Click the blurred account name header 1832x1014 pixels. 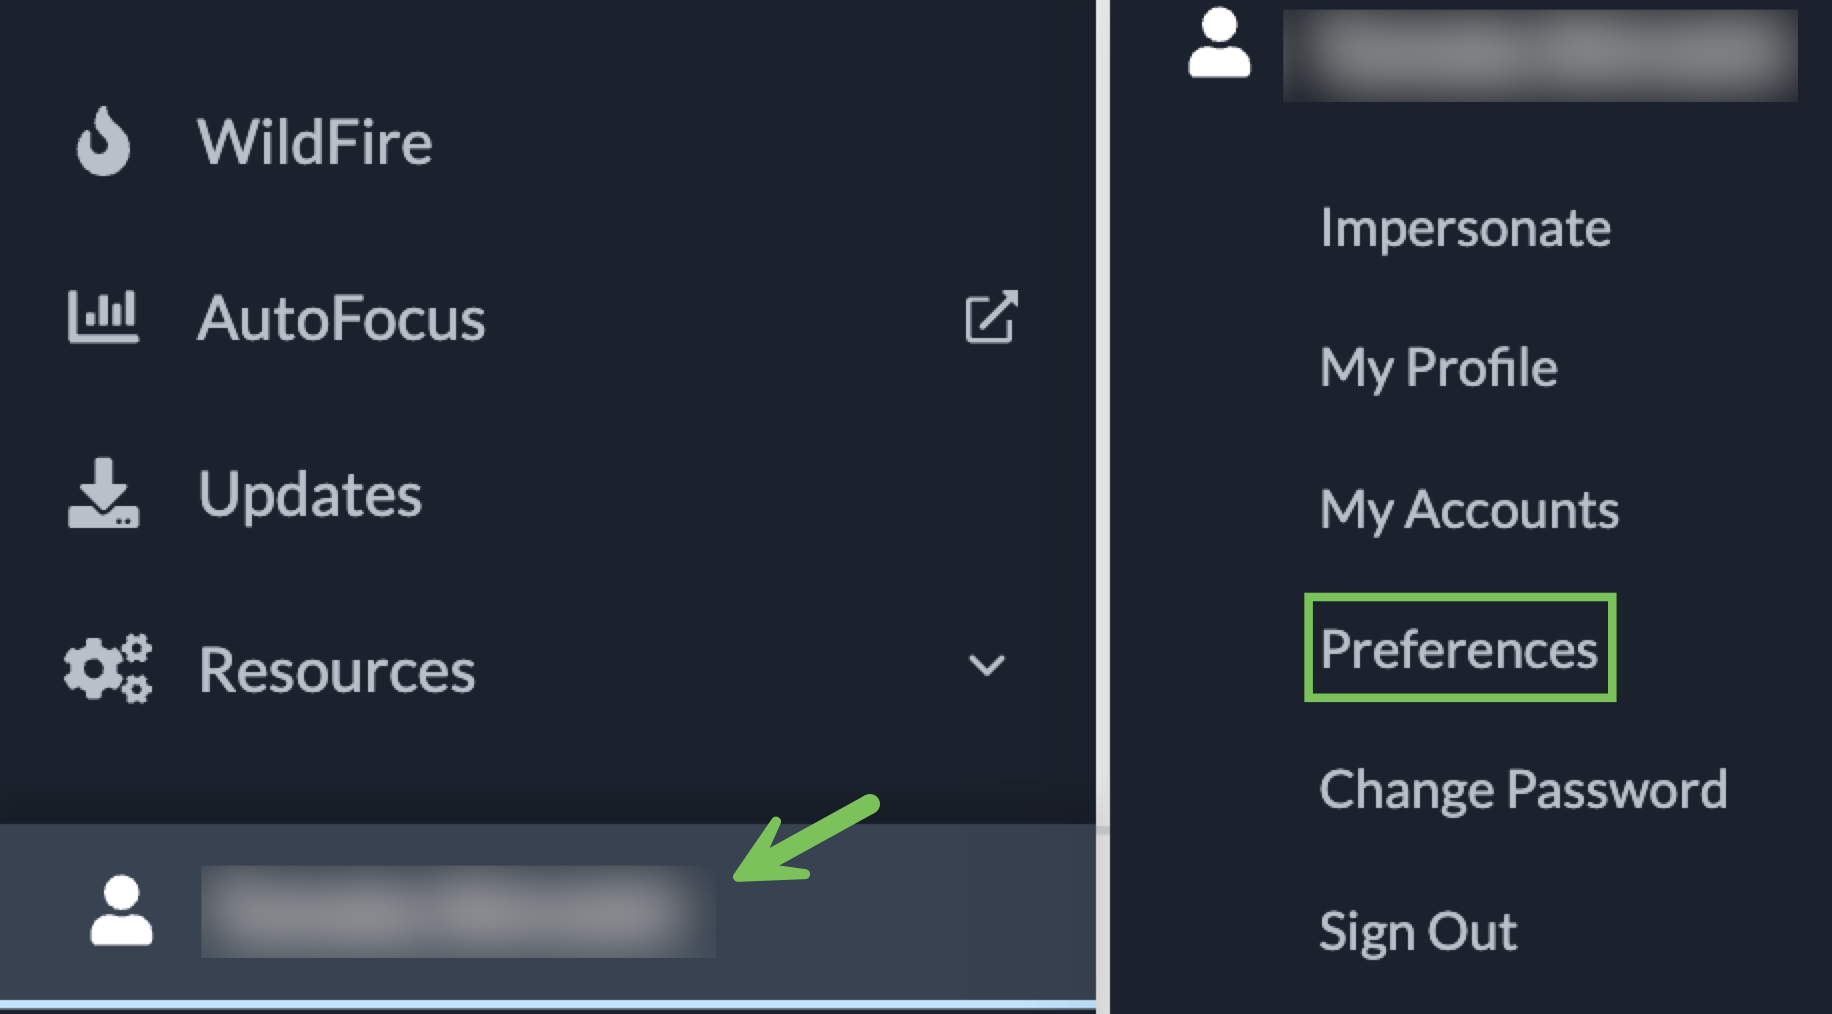(1539, 55)
